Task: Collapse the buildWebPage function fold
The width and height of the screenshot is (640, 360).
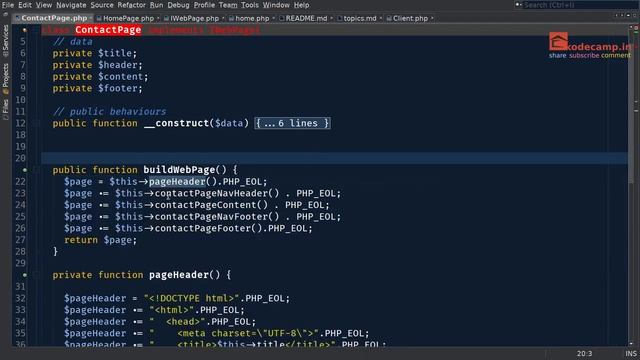Action: coord(36,170)
